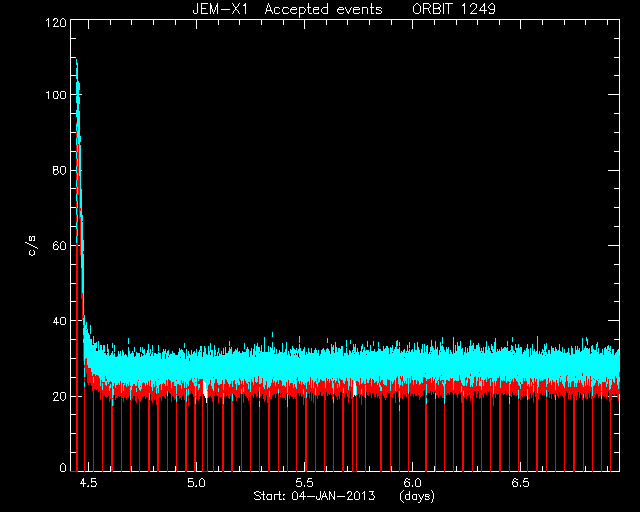Click the white gap marker just after 5.0 days

pyautogui.click(x=204, y=387)
